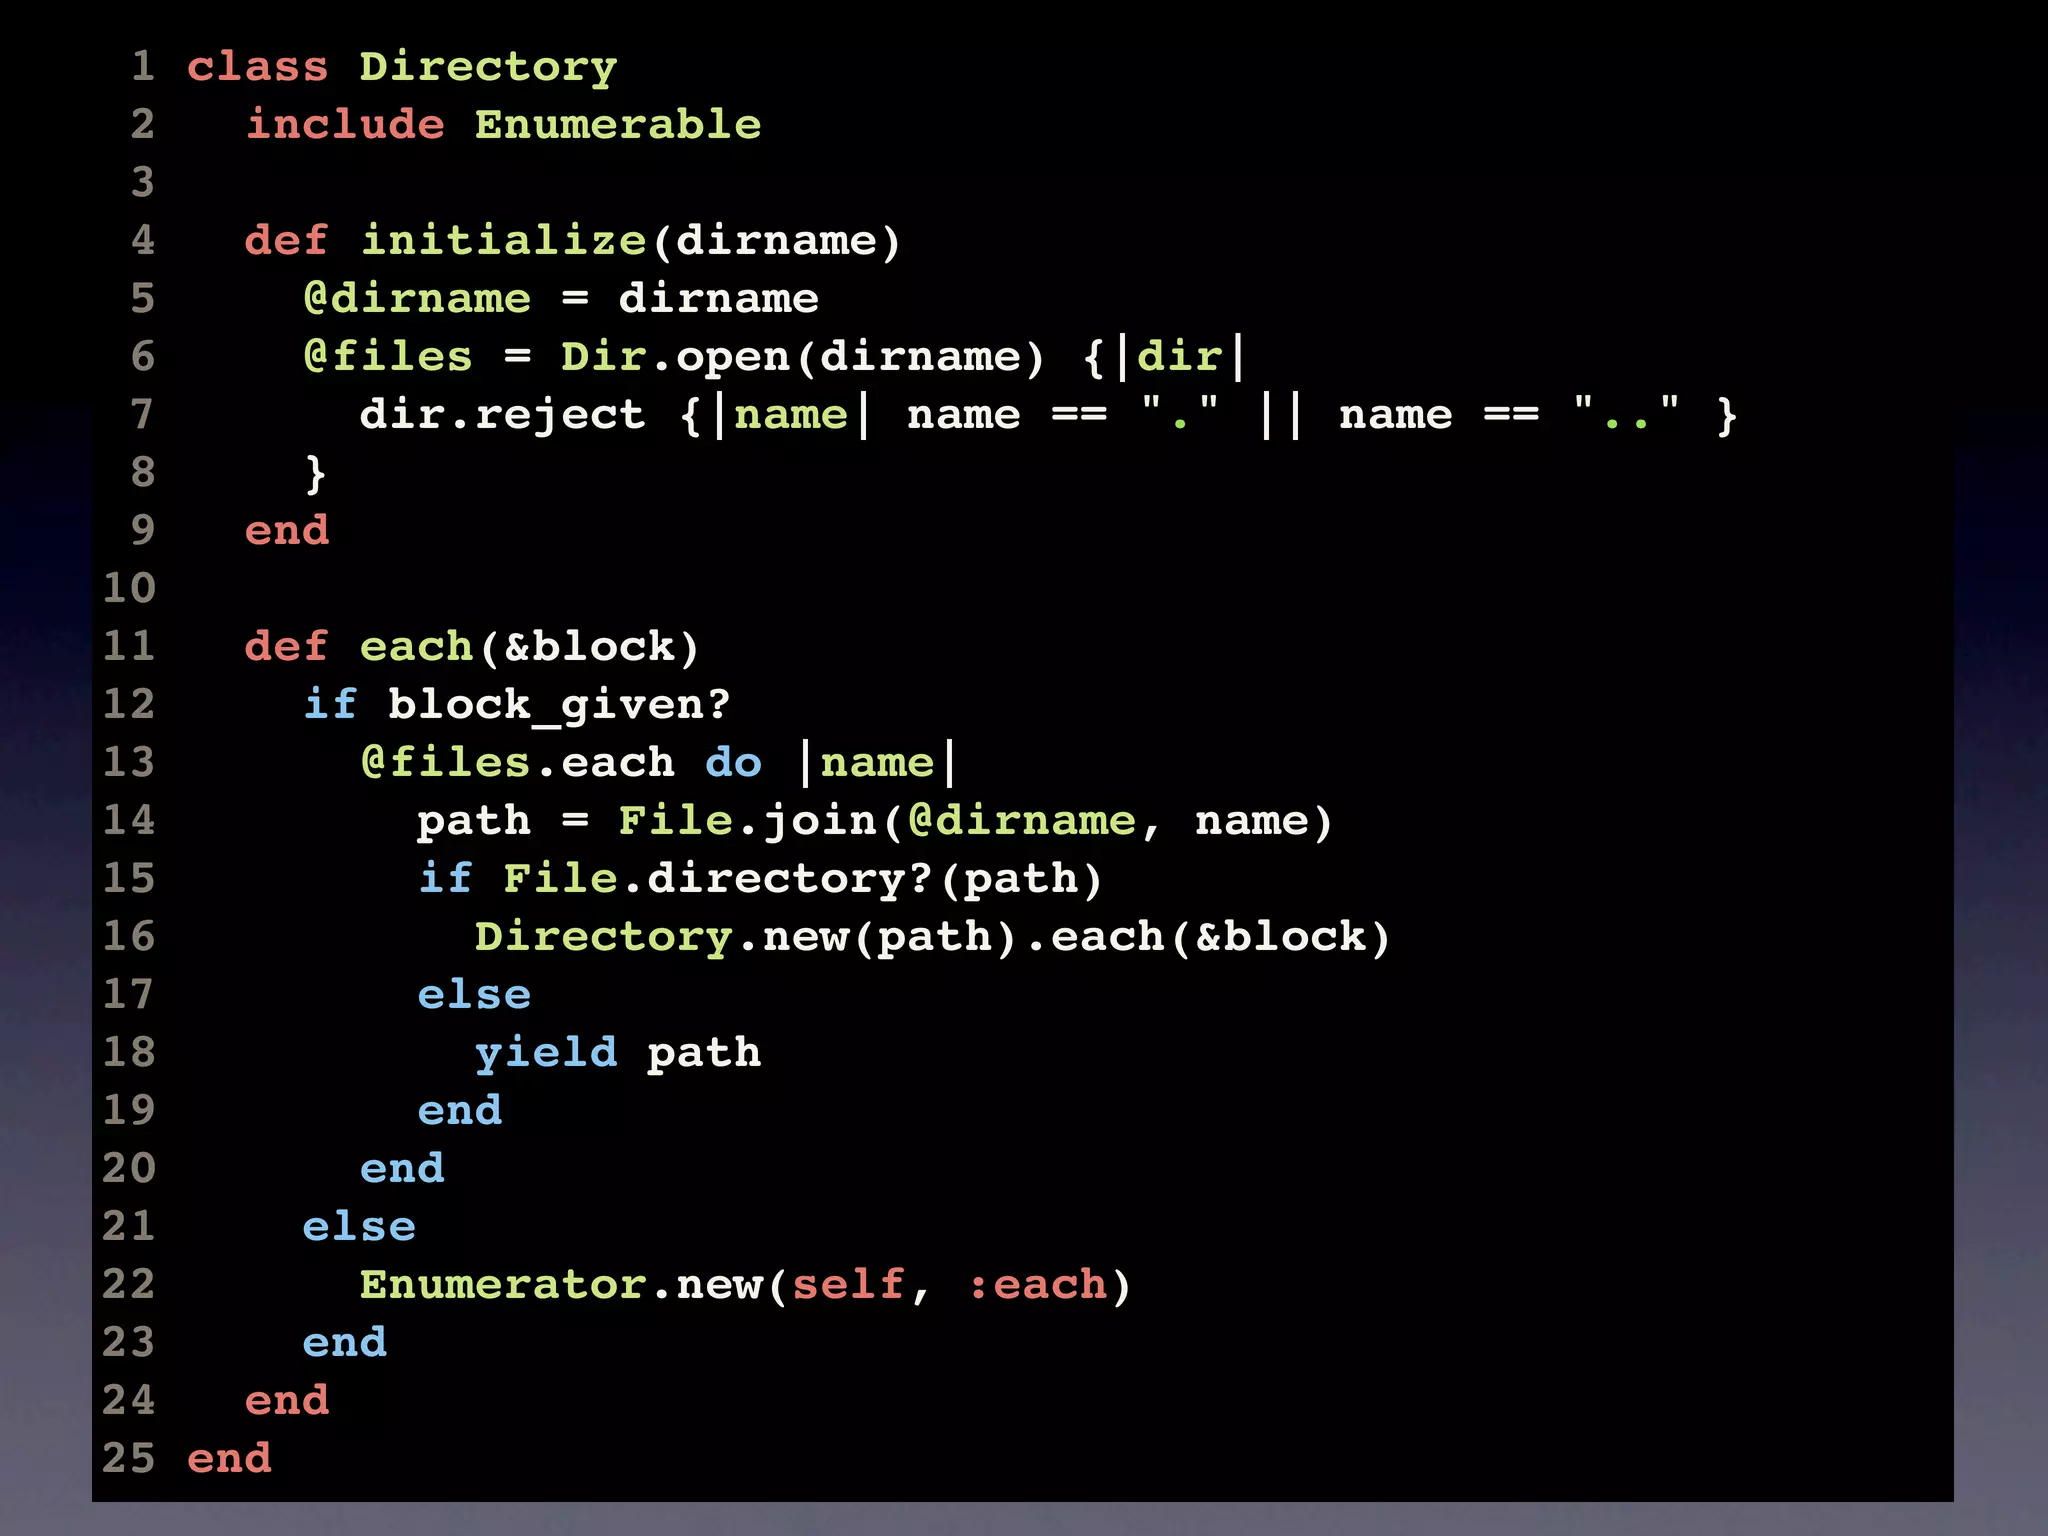
Task: Click the 'path' variable on line 14
Action: [x=474, y=822]
